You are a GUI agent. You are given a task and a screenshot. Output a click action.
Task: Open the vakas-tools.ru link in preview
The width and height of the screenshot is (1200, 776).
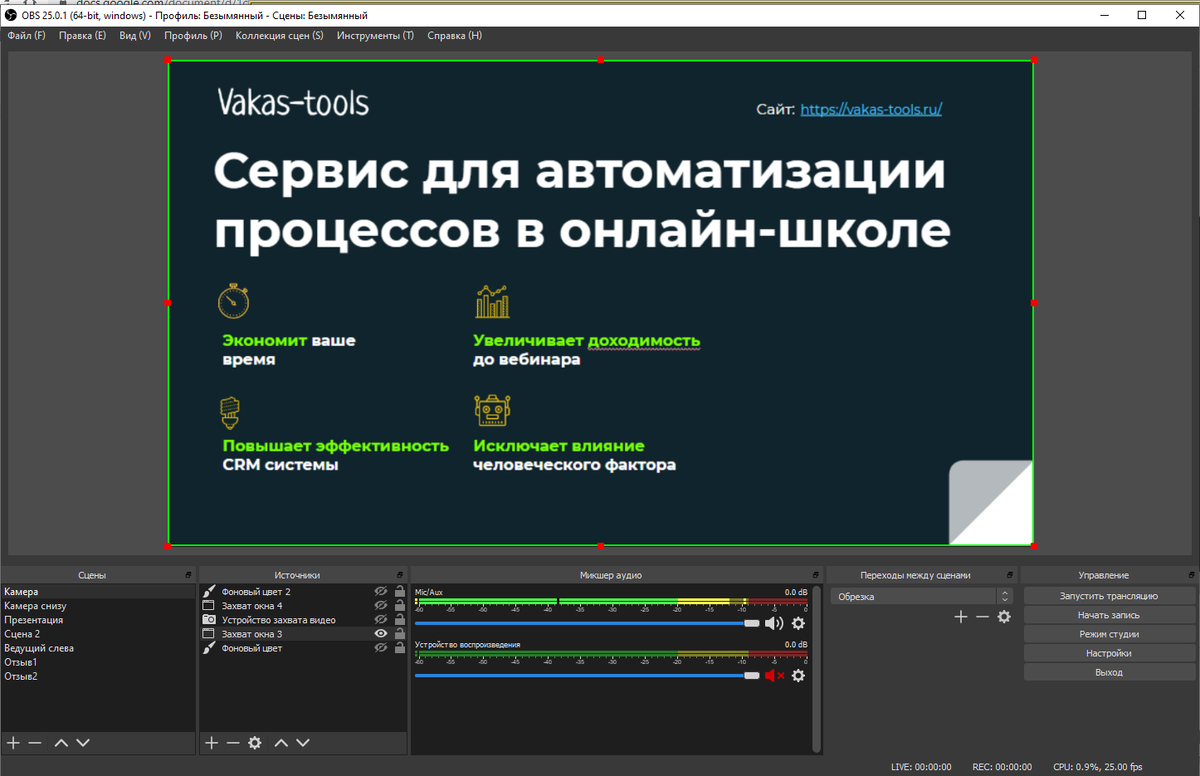pyautogui.click(x=871, y=110)
